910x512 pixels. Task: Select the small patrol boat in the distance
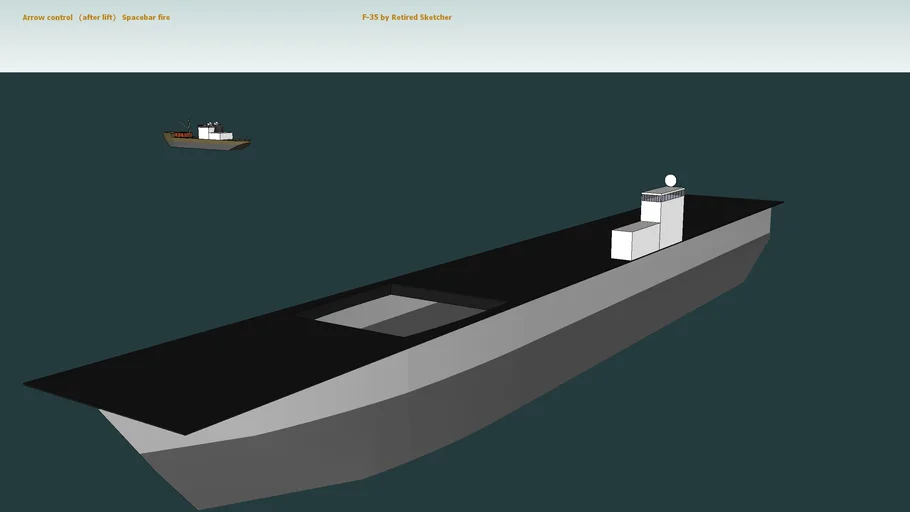[207, 138]
